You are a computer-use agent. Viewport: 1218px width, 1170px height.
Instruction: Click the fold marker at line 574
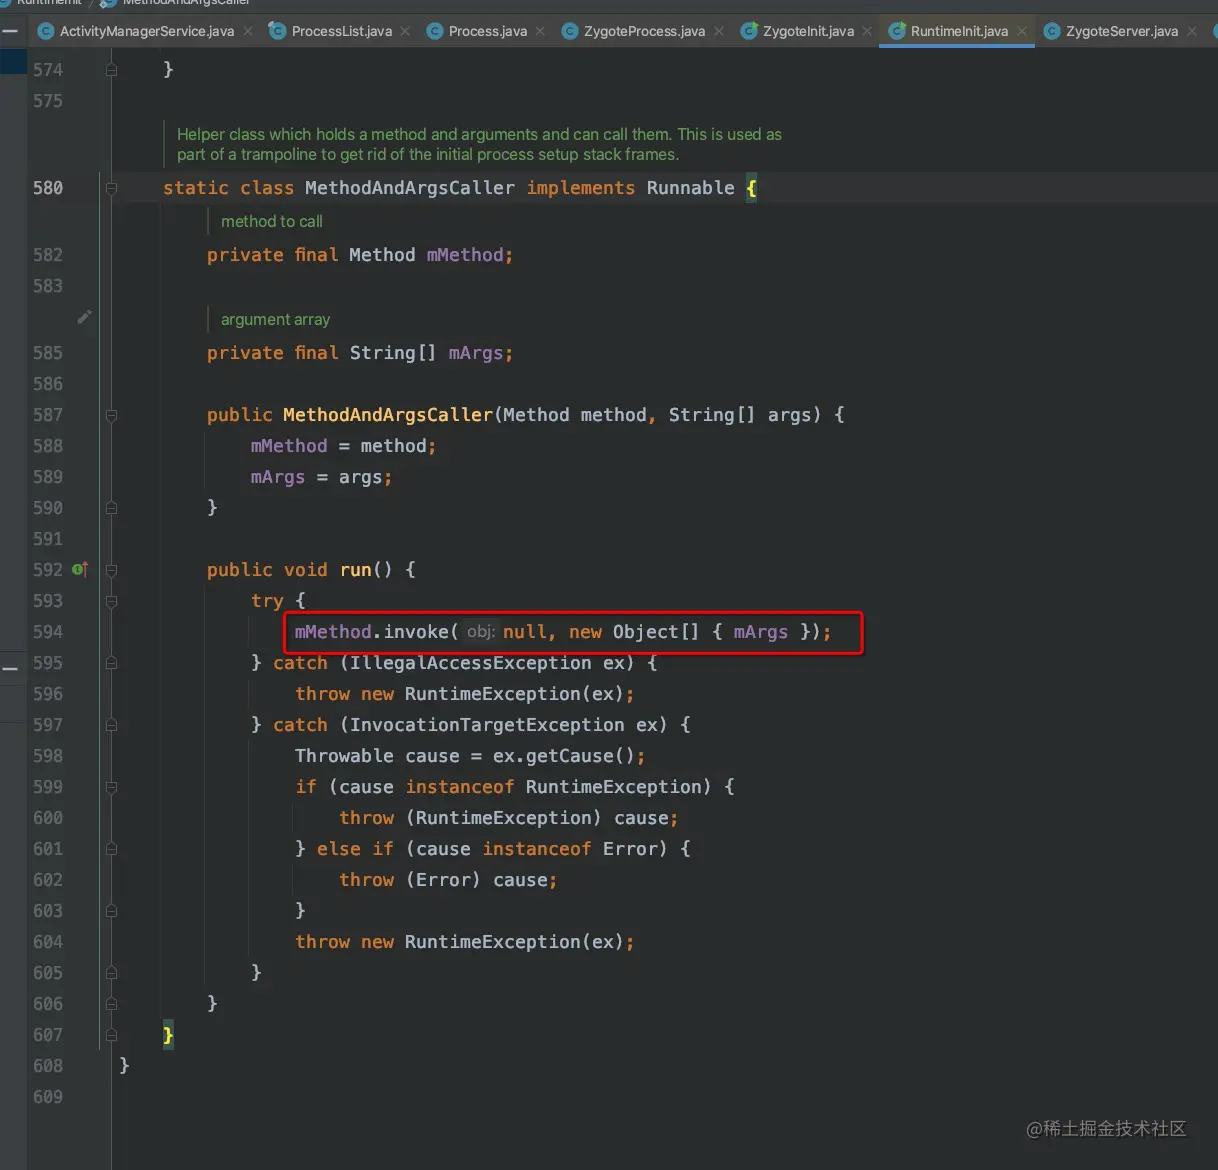(111, 70)
